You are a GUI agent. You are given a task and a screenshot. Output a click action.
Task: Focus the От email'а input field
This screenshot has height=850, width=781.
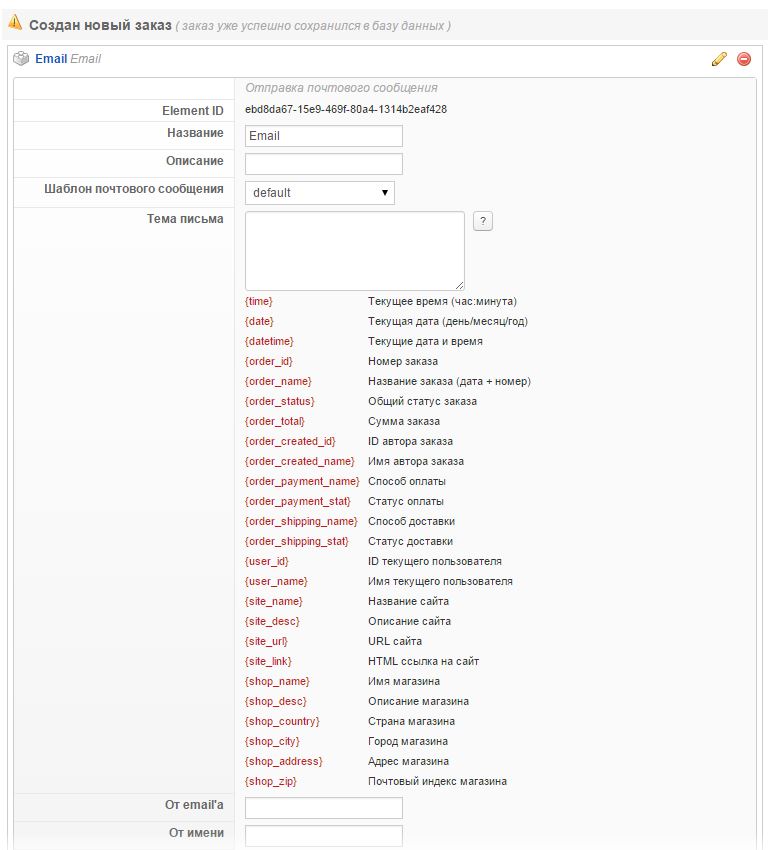pos(324,808)
